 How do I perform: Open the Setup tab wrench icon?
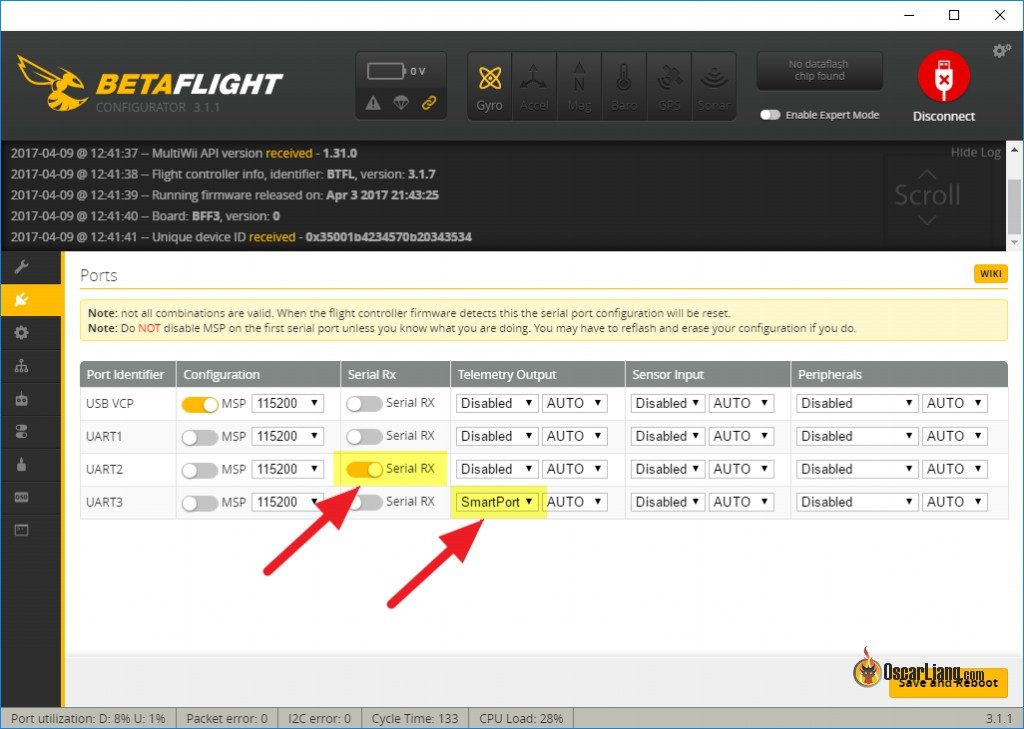[21, 267]
